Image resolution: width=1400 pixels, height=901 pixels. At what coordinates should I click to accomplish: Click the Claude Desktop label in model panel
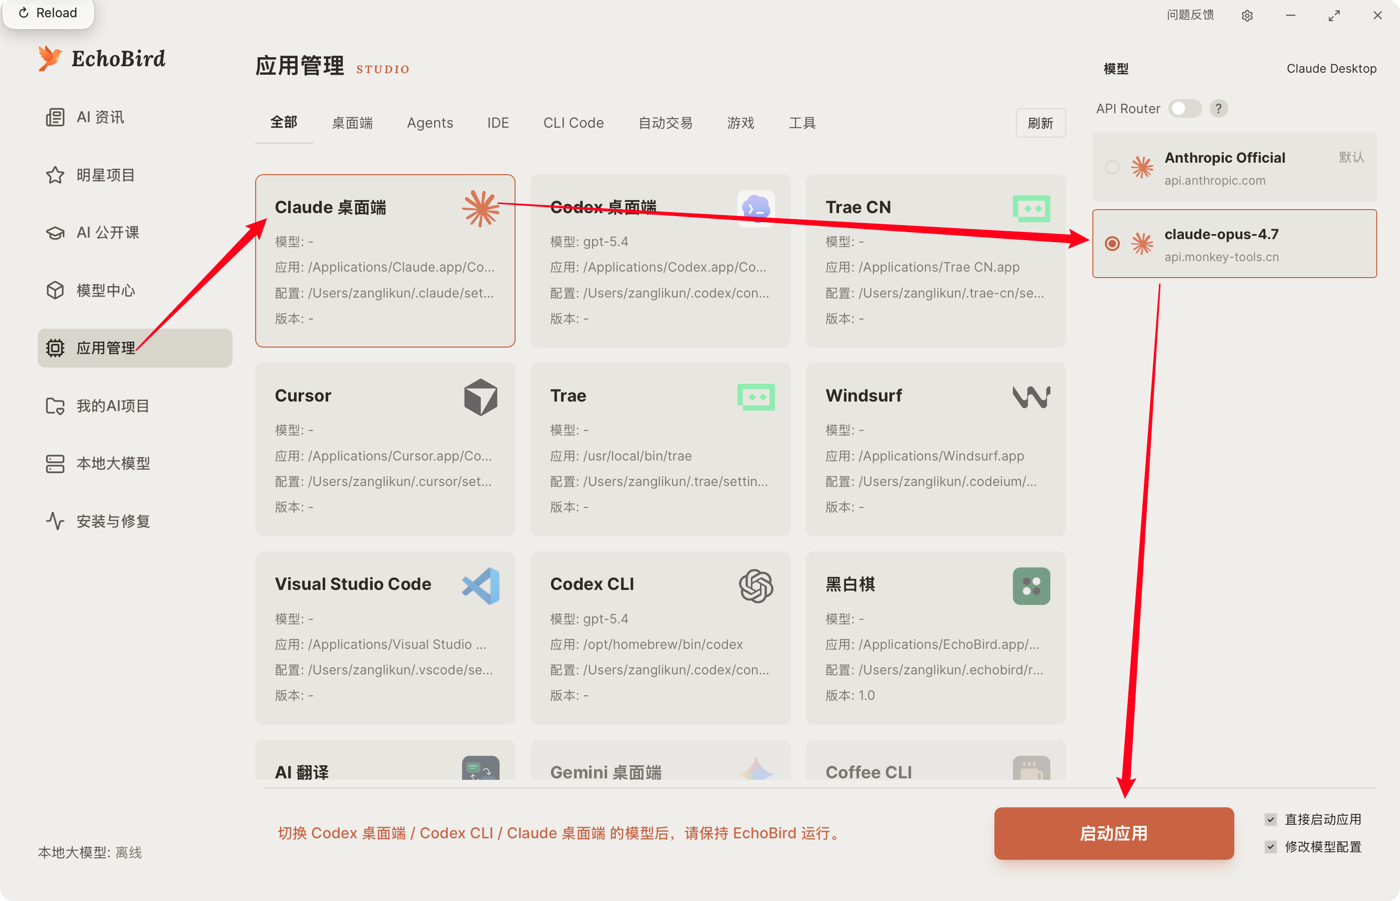tap(1331, 69)
